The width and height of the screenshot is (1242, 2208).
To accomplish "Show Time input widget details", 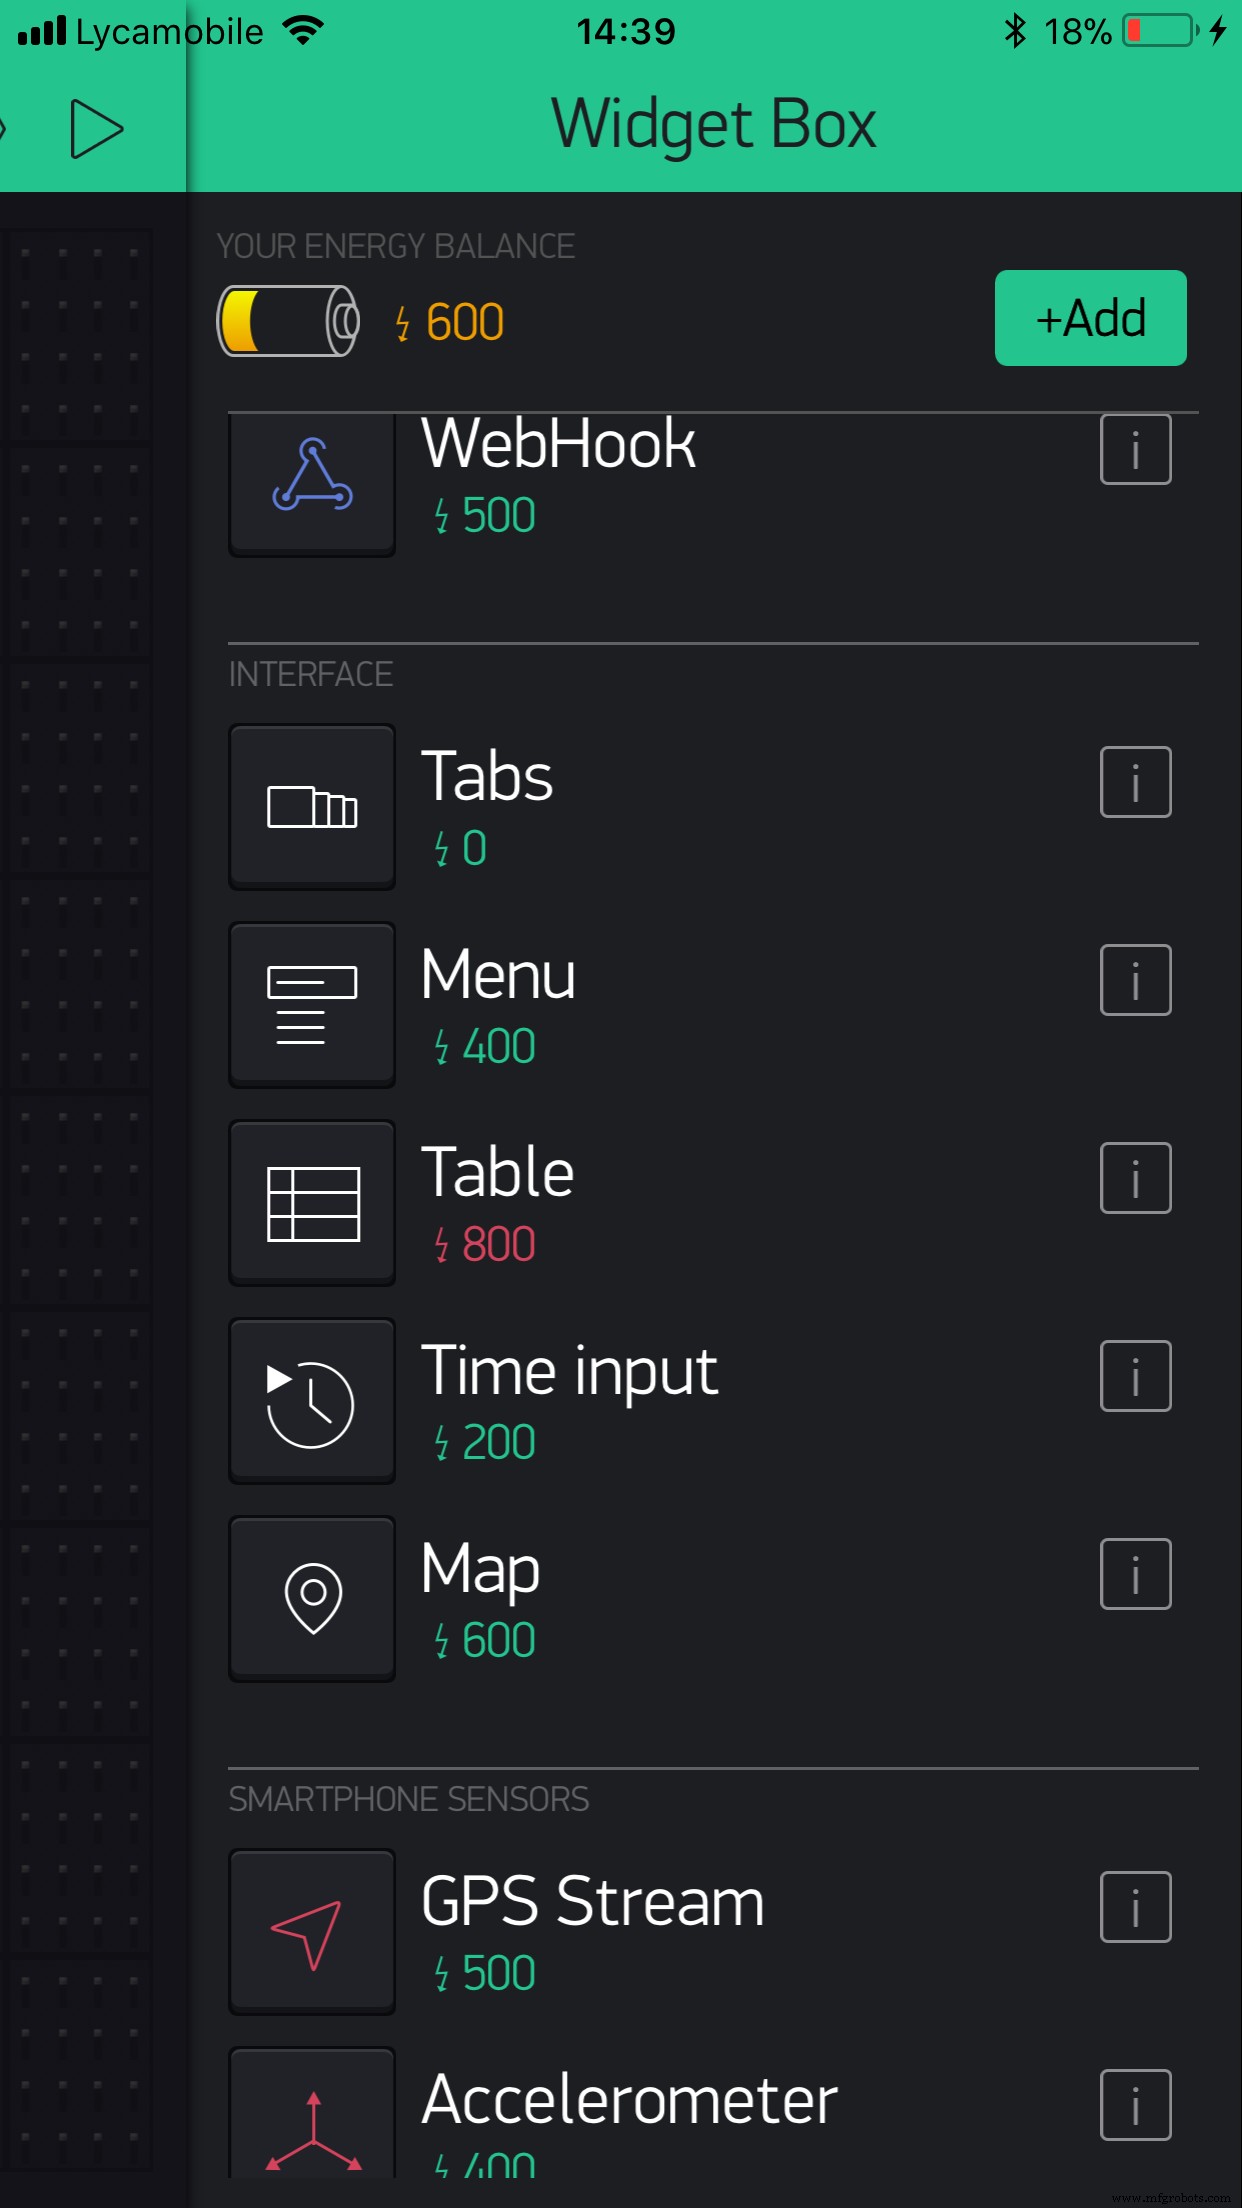I will (x=1135, y=1376).
